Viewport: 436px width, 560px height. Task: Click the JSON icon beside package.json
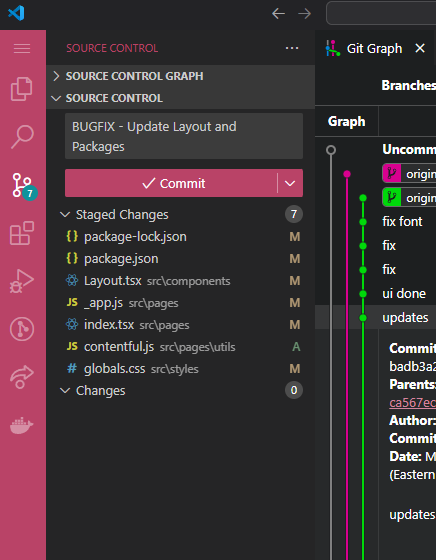coord(72,258)
